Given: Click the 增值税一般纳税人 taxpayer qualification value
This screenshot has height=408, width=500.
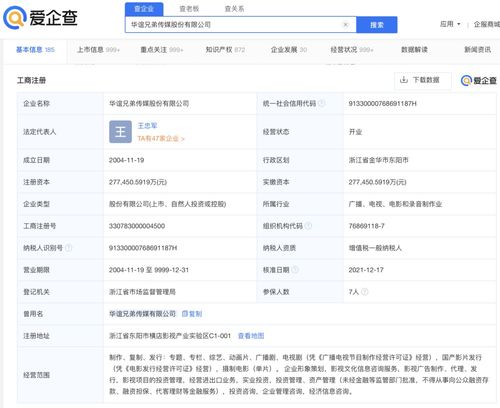Looking at the screenshot, I should 375,248.
